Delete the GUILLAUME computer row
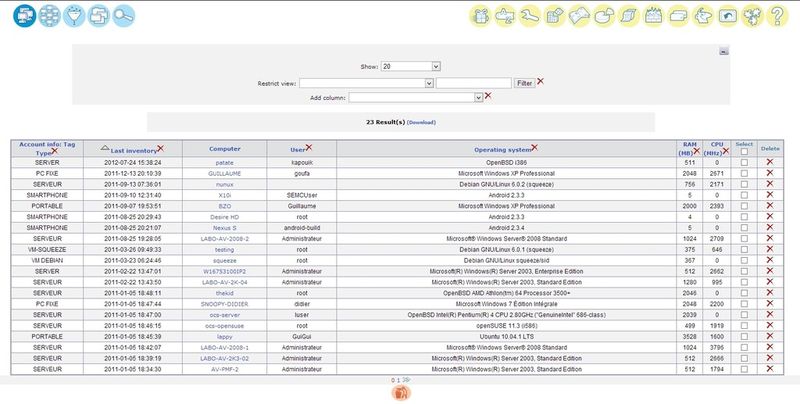The image size is (800, 404). pos(770,173)
